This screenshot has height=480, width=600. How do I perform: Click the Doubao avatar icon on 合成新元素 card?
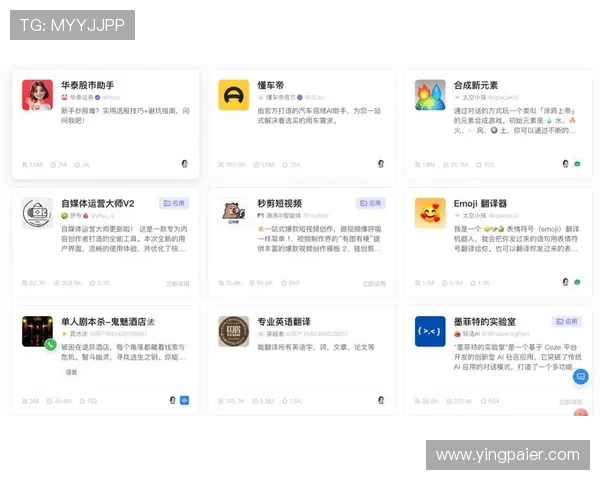click(x=566, y=164)
